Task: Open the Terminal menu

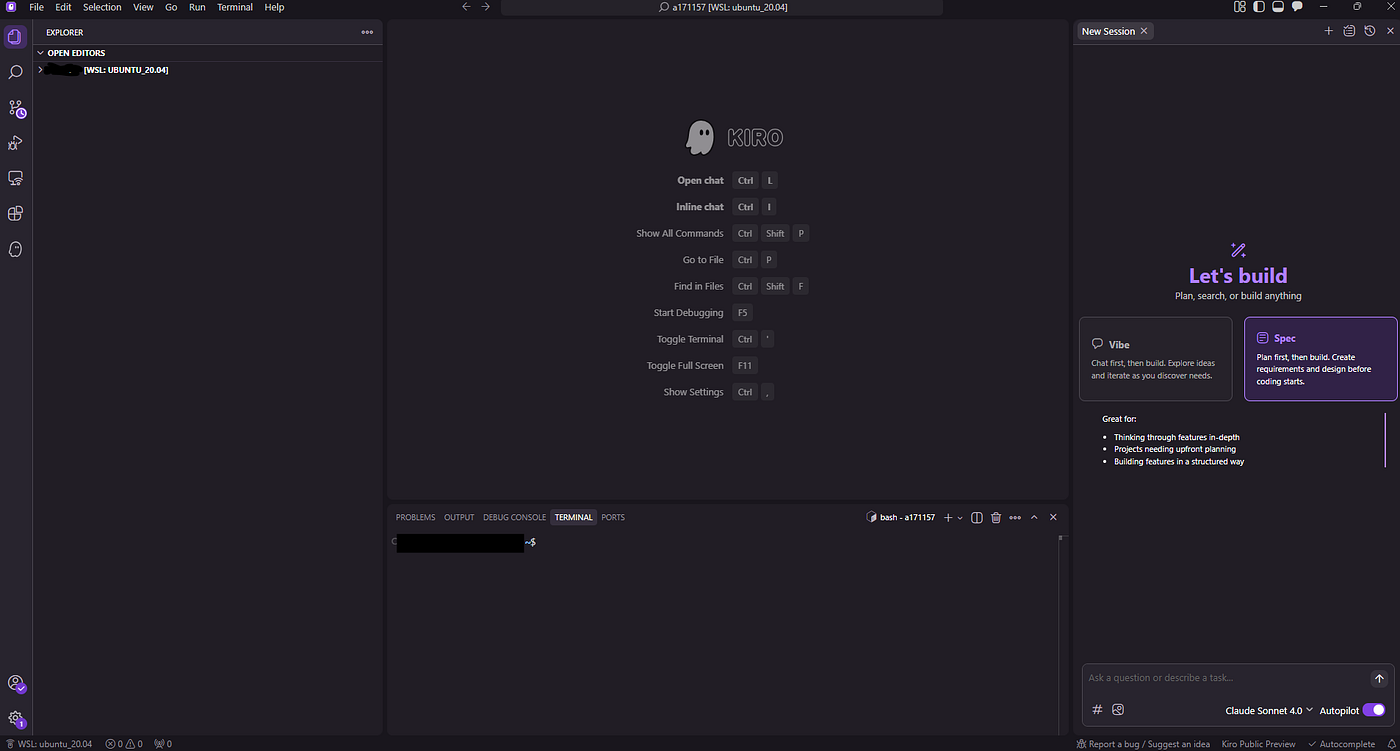Action: (x=235, y=7)
